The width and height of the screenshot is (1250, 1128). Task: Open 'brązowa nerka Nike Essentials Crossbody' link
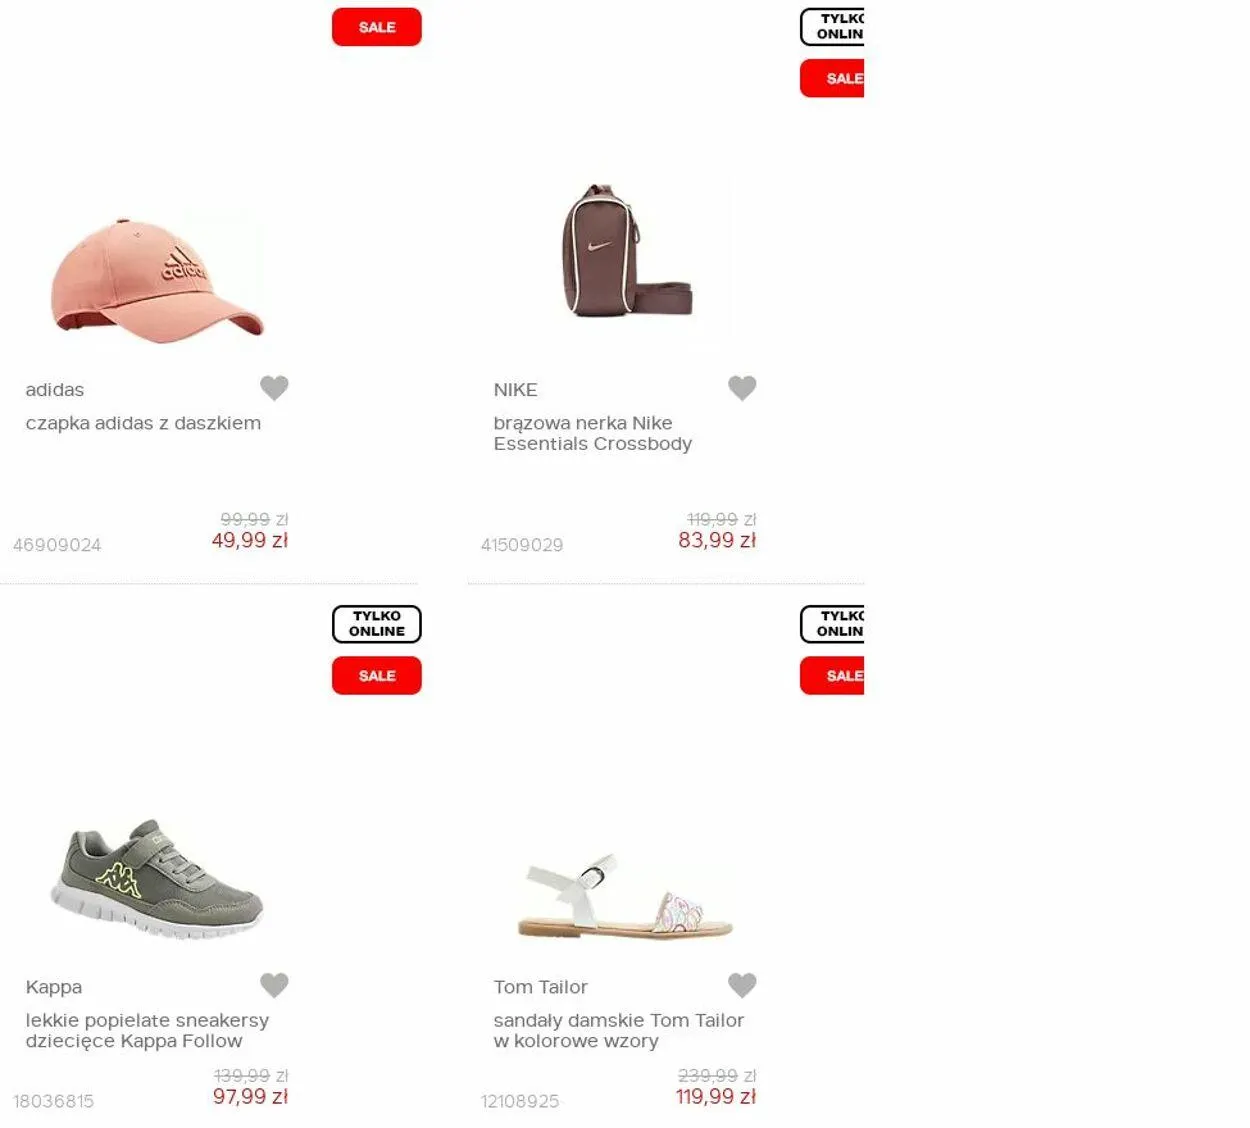(x=592, y=433)
